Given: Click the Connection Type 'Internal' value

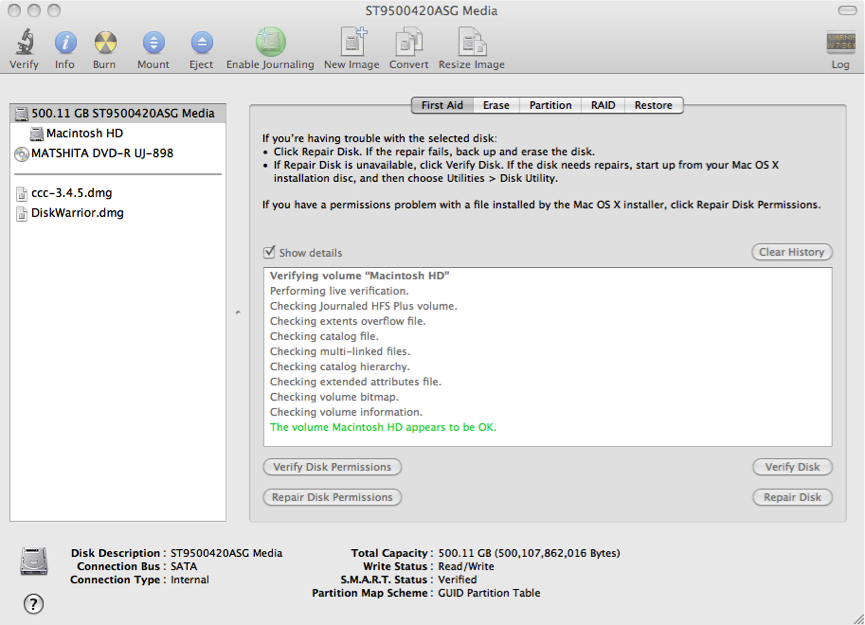Looking at the screenshot, I should pos(190,579).
